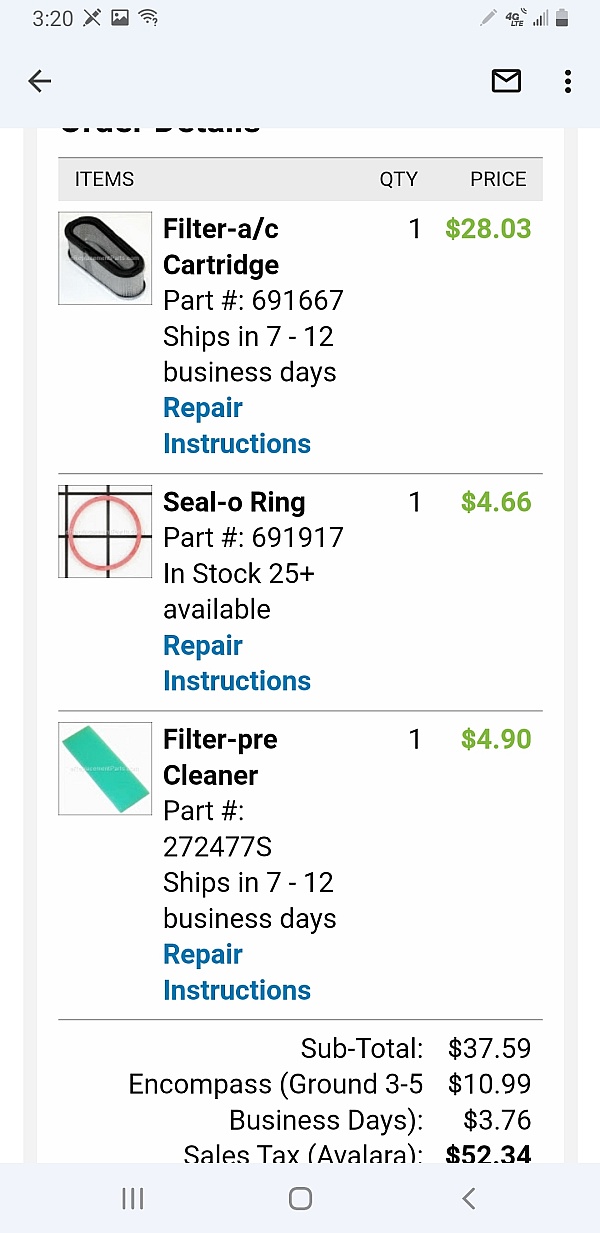
Task: Open Repair Instructions for Seal-o Ring
Action: tap(220, 663)
